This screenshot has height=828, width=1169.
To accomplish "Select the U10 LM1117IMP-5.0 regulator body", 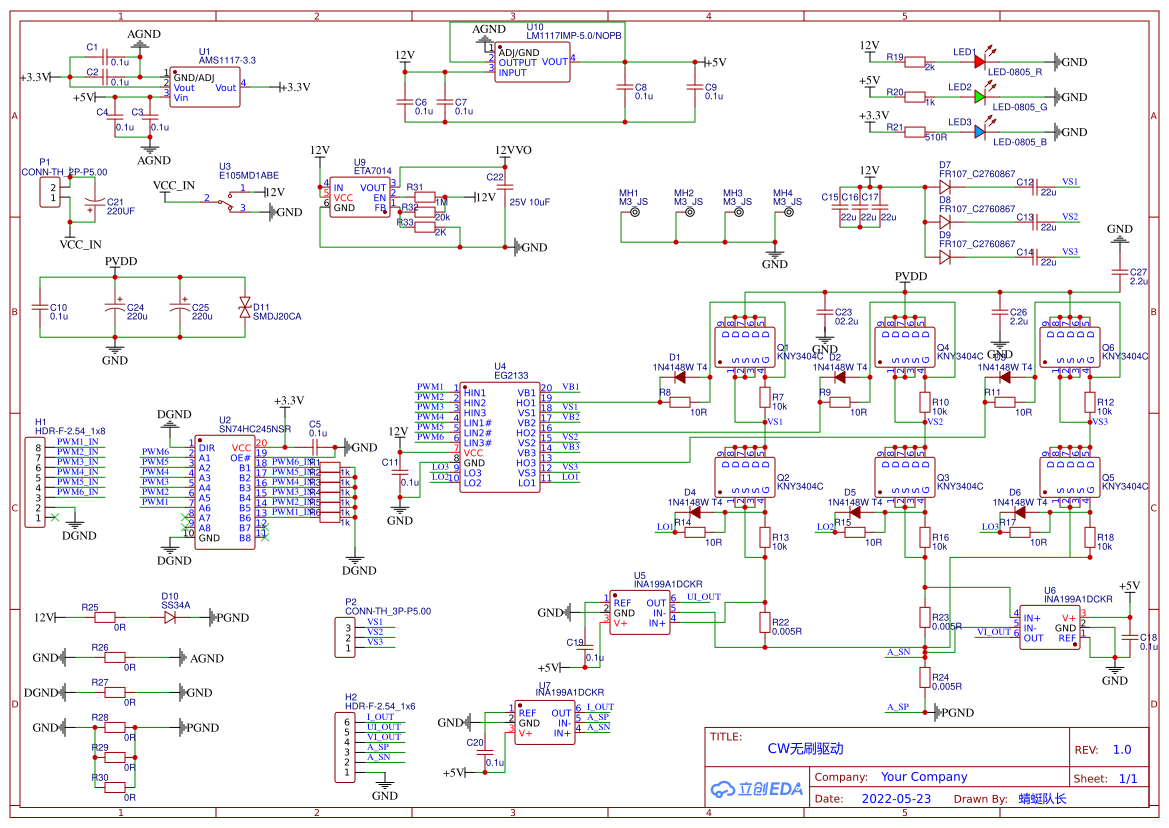I will 532,62.
